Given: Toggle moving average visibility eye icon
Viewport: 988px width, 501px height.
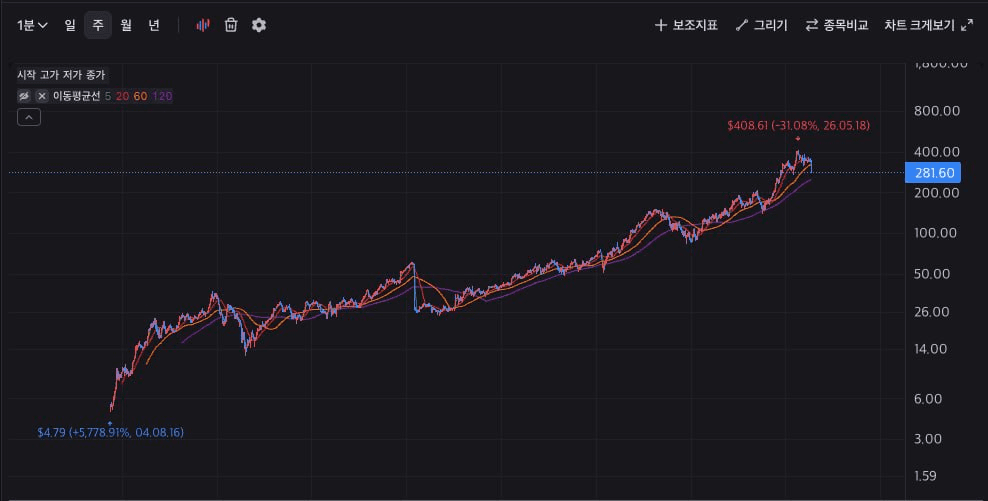Looking at the screenshot, I should tap(24, 96).
